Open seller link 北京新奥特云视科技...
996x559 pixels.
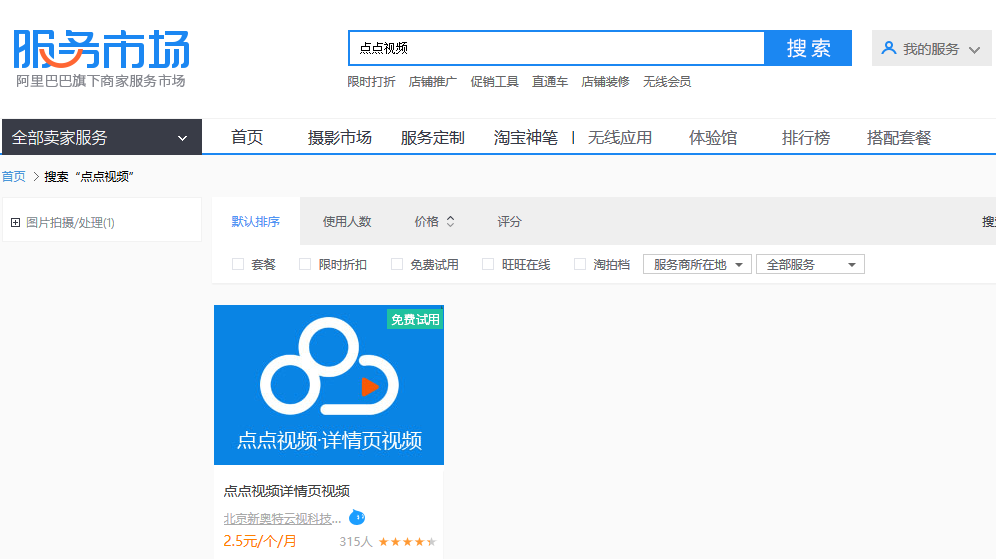[x=282, y=518]
